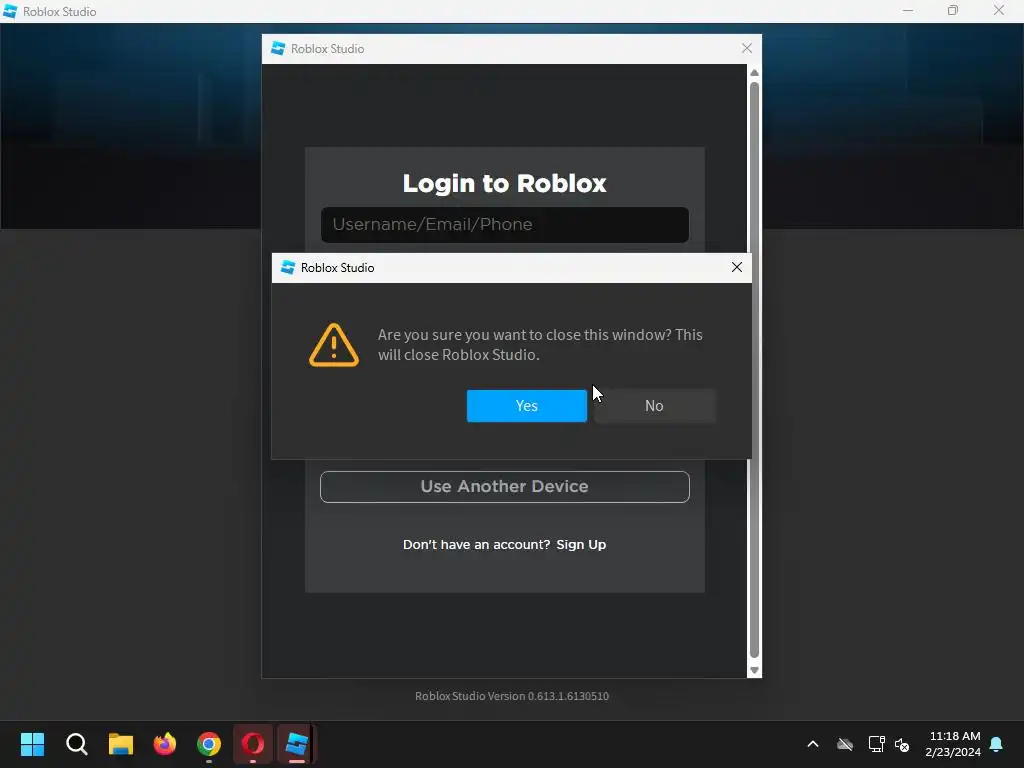Click Roblox Studio logo in login window title
1024x768 pixels.
tap(278, 48)
